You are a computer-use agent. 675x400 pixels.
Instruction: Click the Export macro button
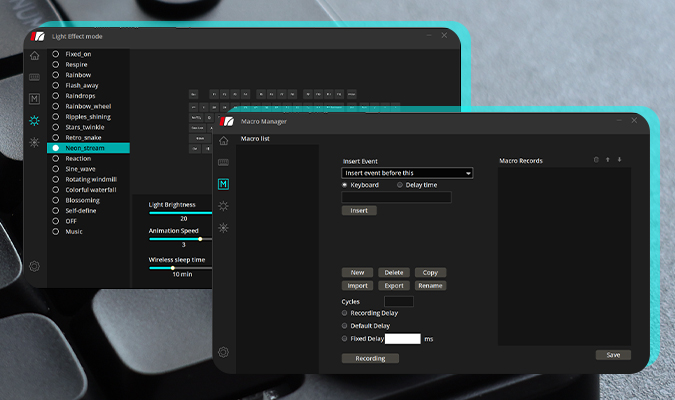point(394,285)
